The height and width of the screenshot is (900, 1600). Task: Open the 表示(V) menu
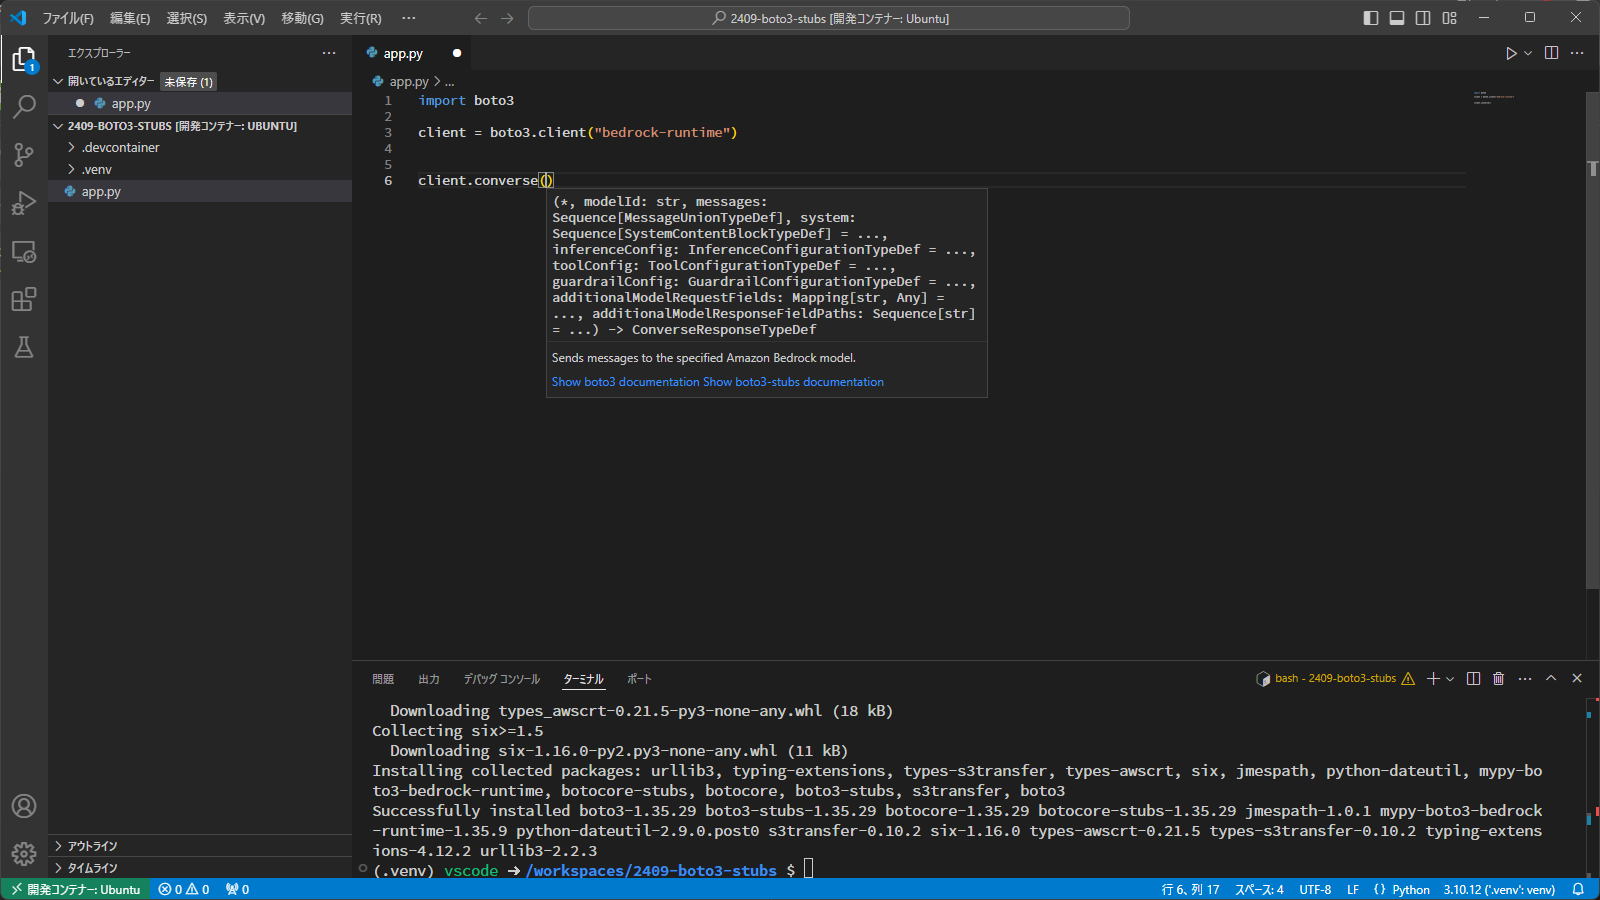point(244,18)
